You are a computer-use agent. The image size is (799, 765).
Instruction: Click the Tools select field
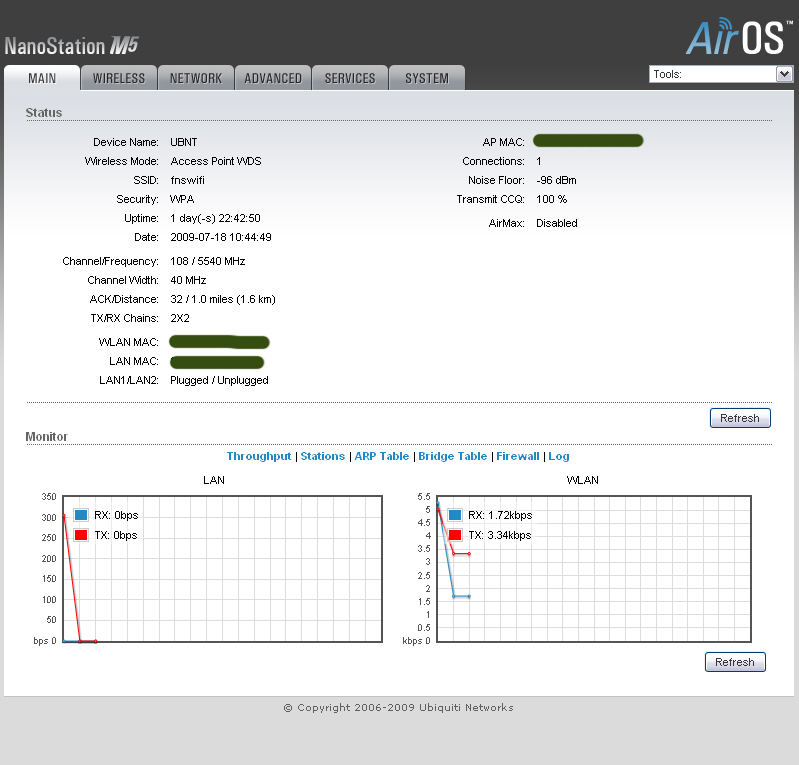tap(721, 74)
